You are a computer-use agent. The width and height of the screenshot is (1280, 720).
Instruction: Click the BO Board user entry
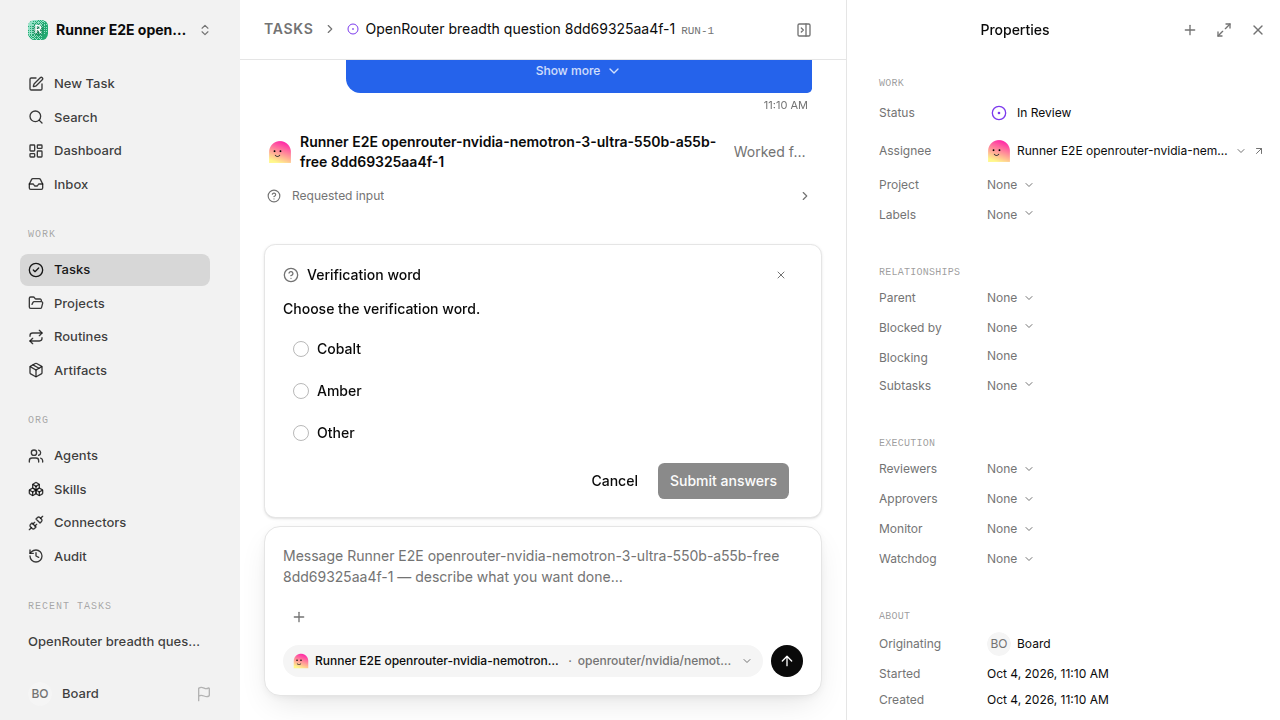pyautogui.click(x=64, y=694)
